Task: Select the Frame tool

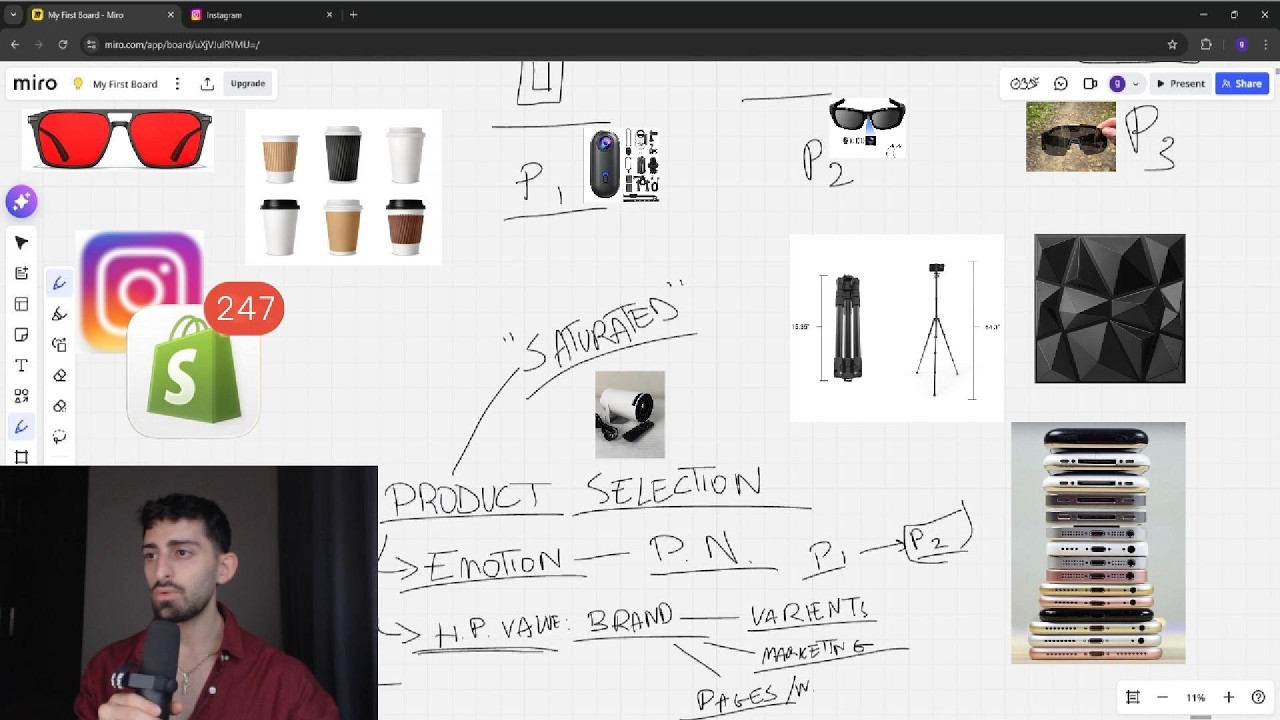Action: [x=21, y=457]
